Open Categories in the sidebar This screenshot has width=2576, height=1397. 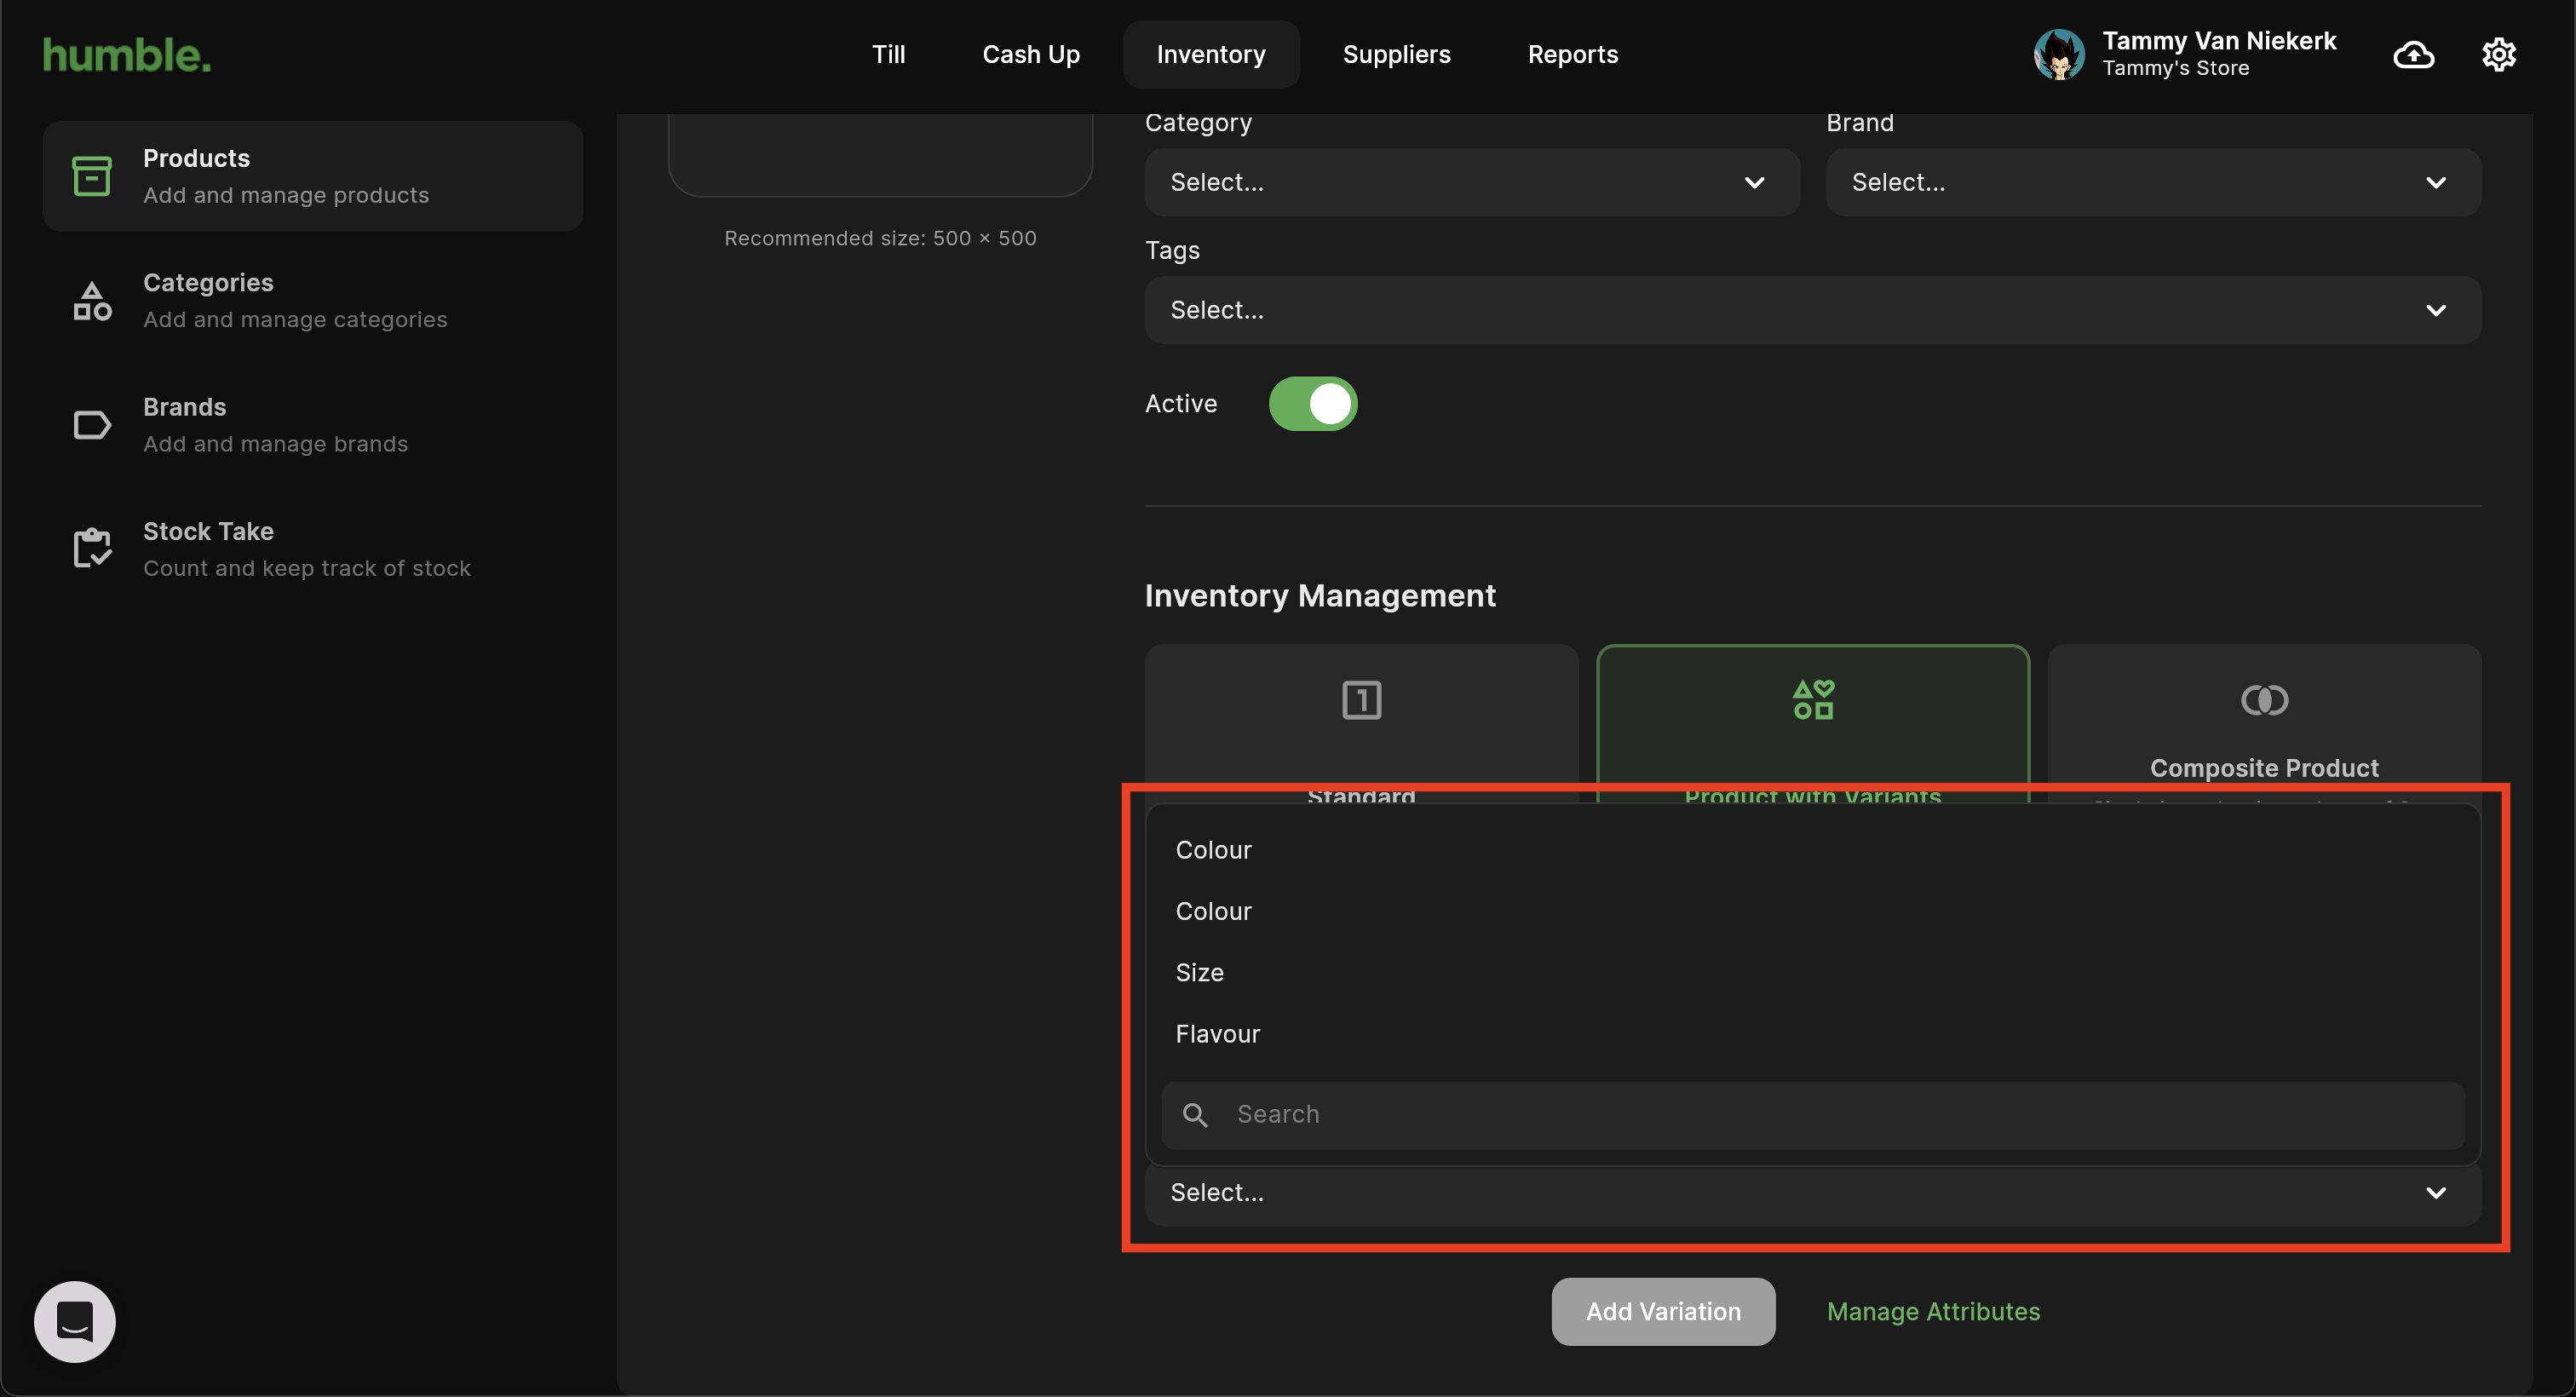point(312,300)
